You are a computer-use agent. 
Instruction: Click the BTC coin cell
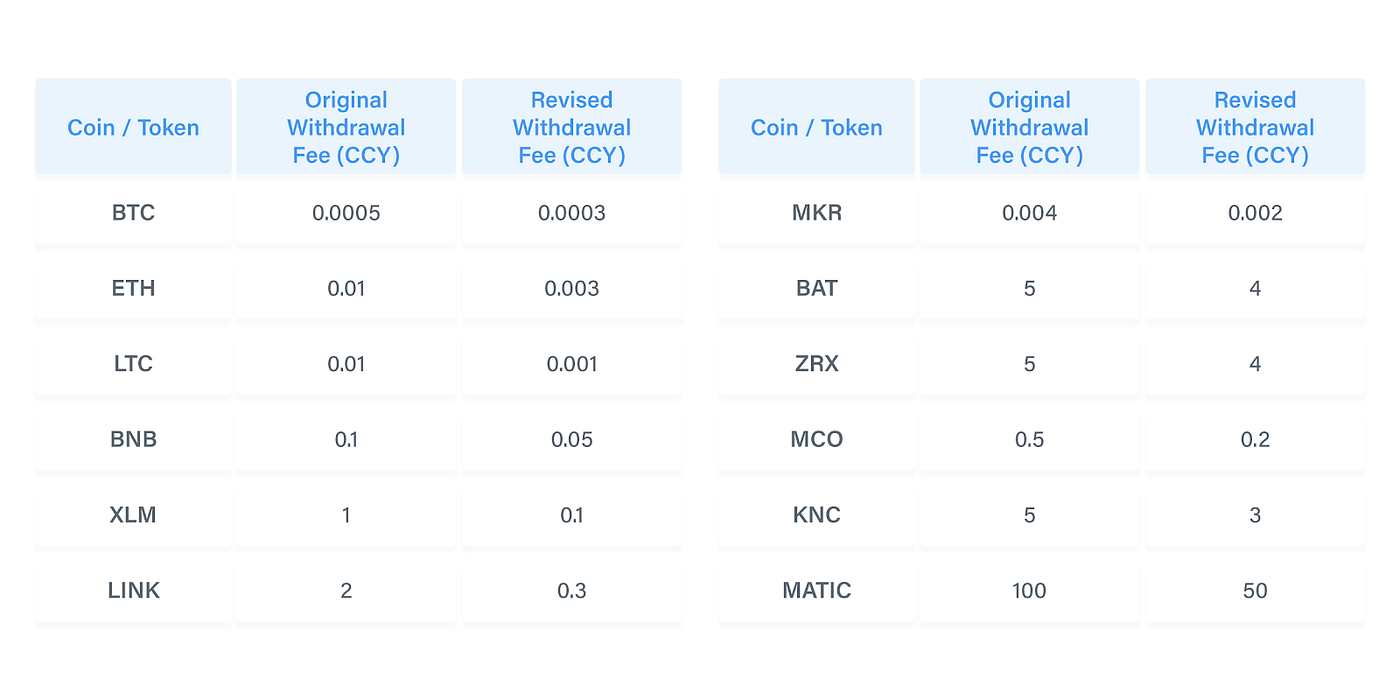[x=133, y=213]
